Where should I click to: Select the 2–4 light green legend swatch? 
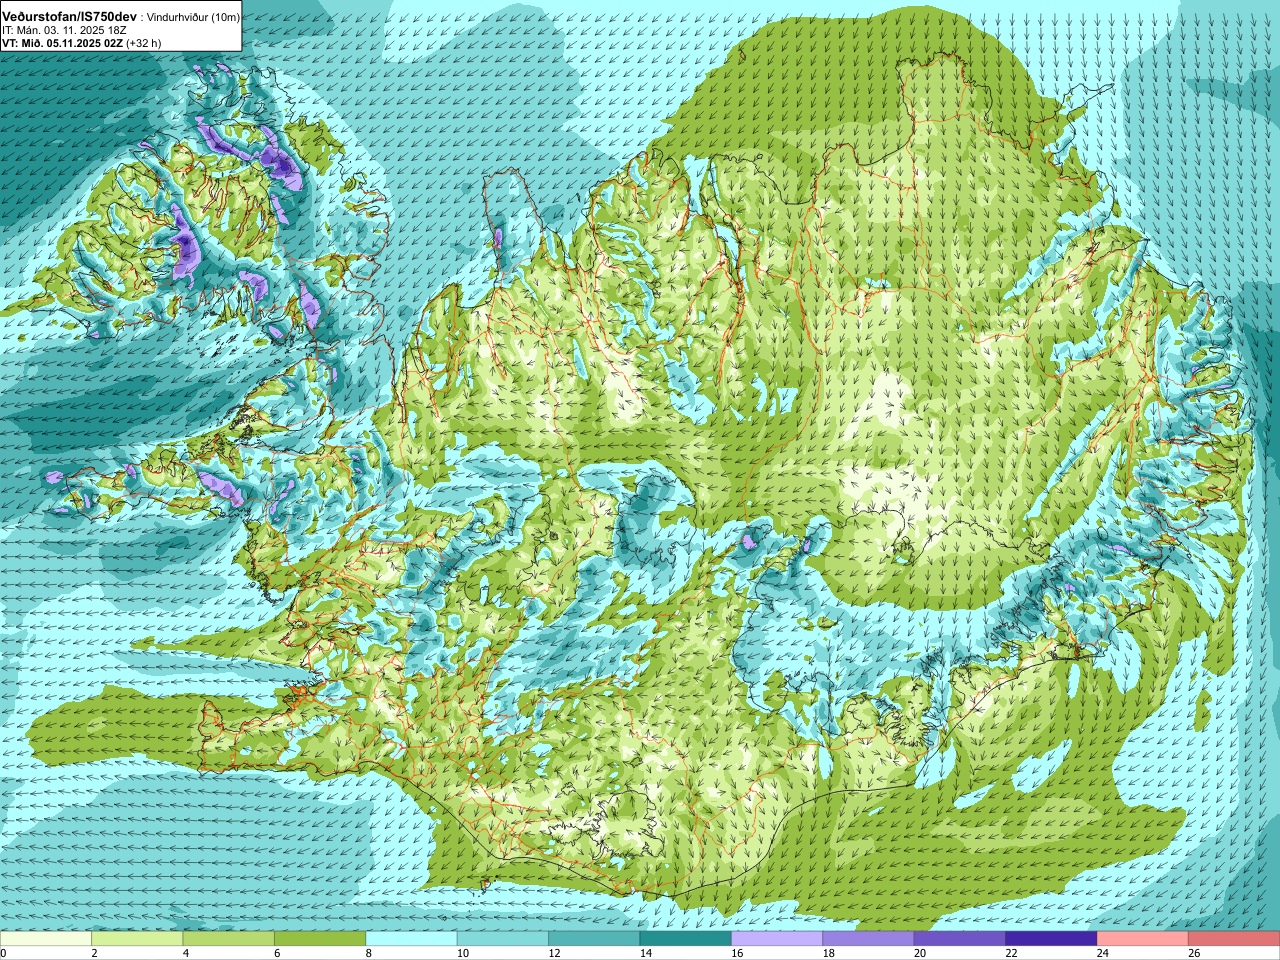pos(137,939)
